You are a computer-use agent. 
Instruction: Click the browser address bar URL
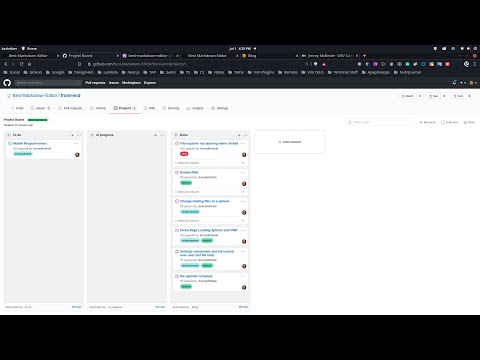(x=139, y=64)
